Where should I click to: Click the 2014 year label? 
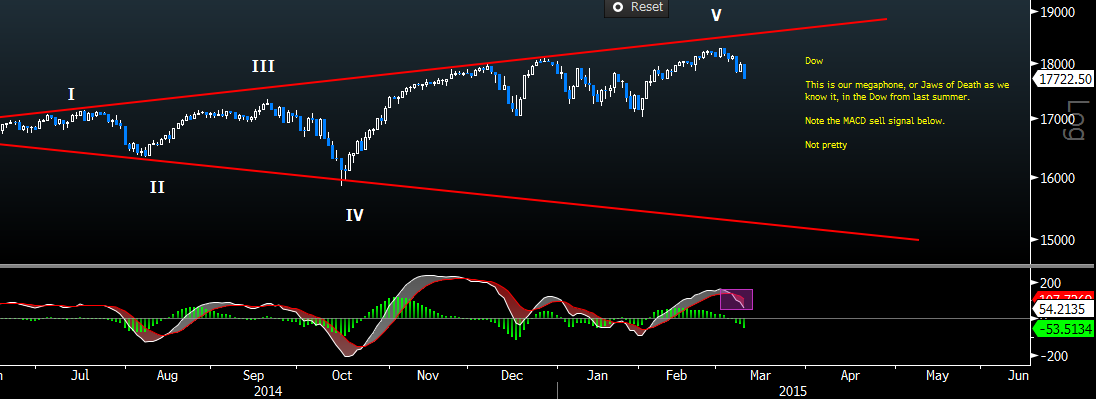click(x=268, y=391)
